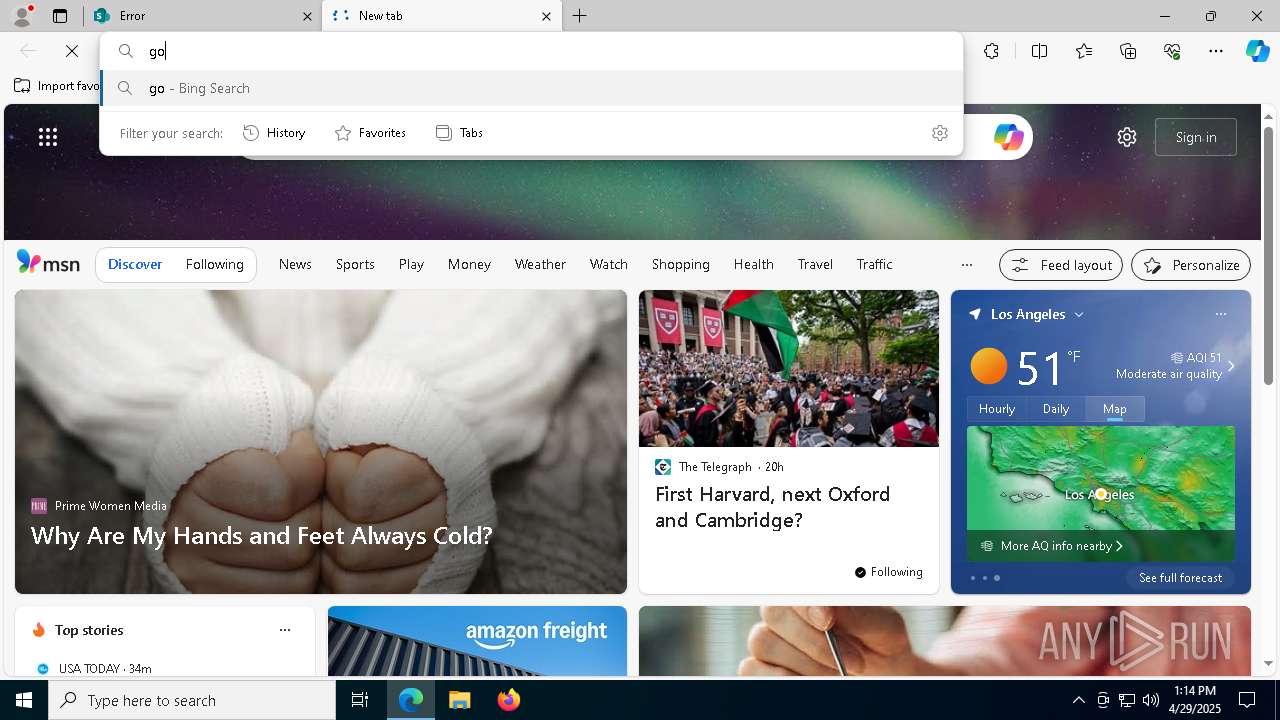Image resolution: width=1280 pixels, height=720 pixels.
Task: Open the Watch section
Action: pos(609,264)
